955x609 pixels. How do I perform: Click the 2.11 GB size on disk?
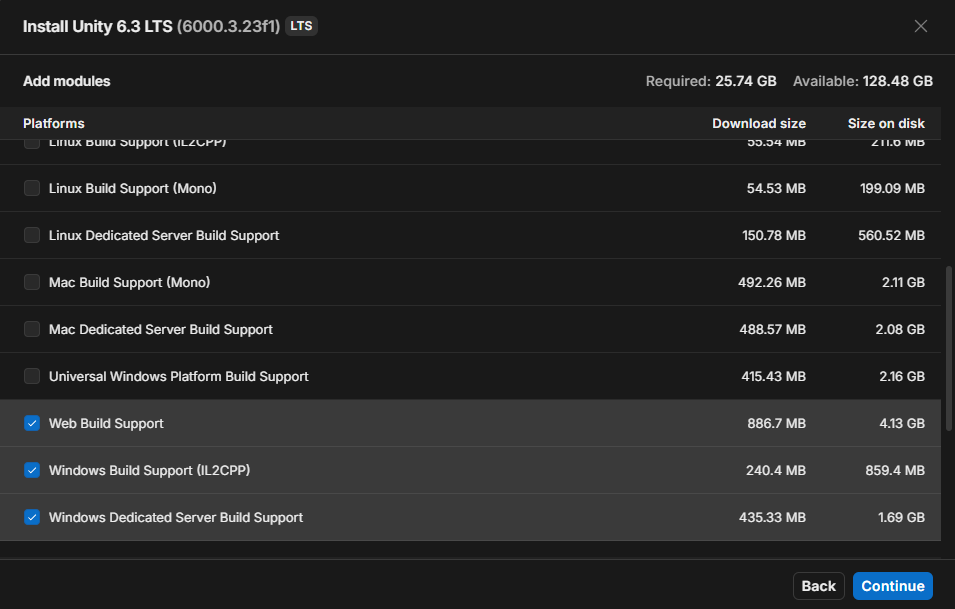(903, 282)
